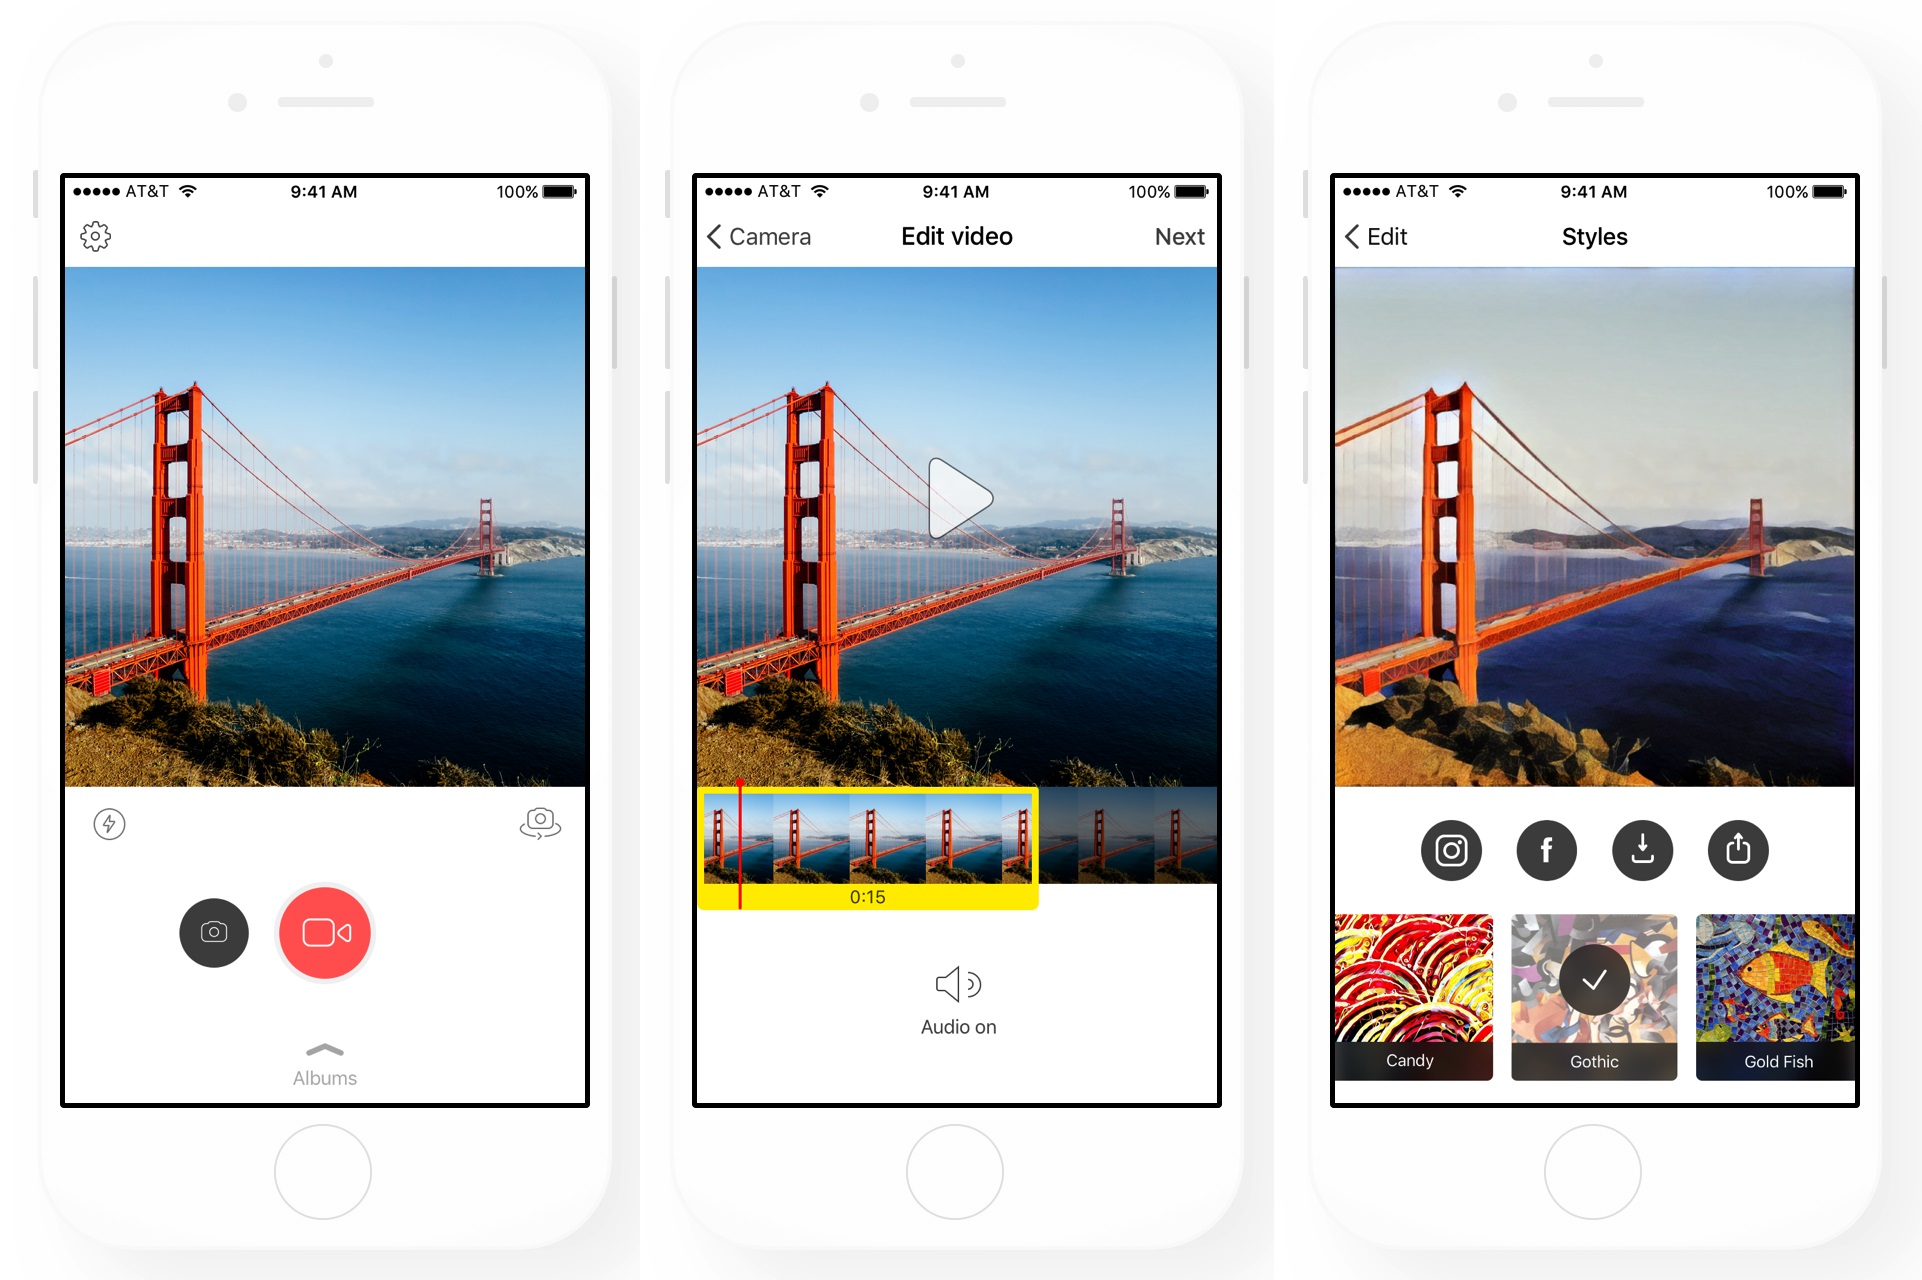Tap the Next button in Edit video
Image resolution: width=1922 pixels, height=1280 pixels.
click(x=1177, y=236)
